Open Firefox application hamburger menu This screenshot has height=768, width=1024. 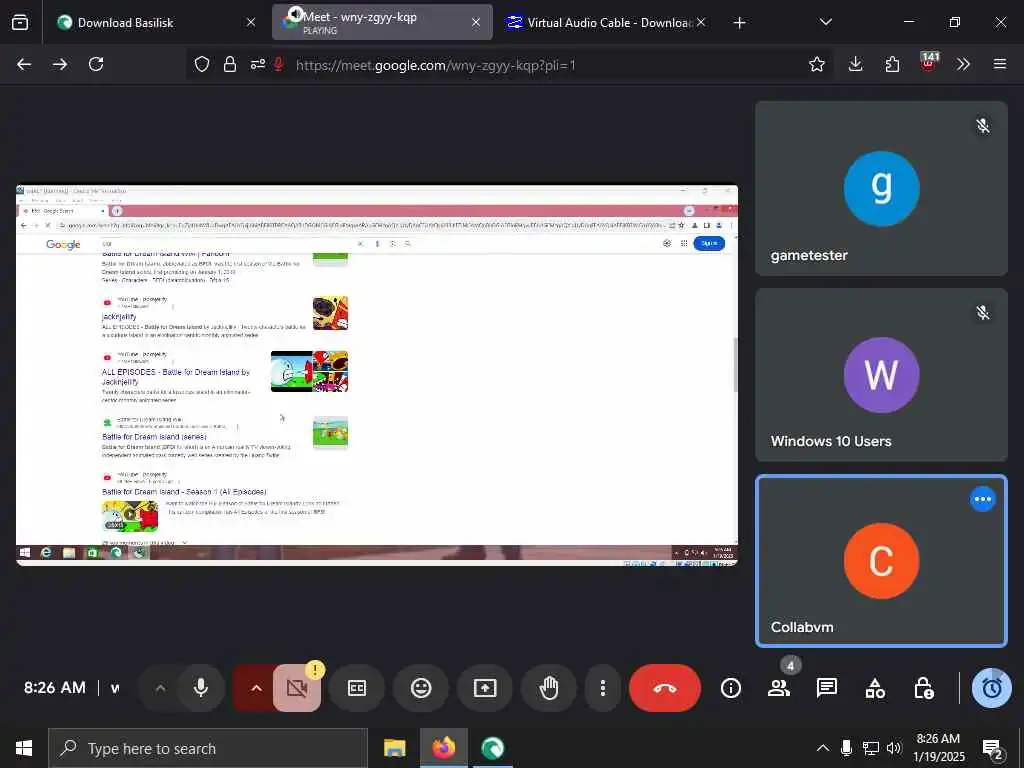(999, 64)
